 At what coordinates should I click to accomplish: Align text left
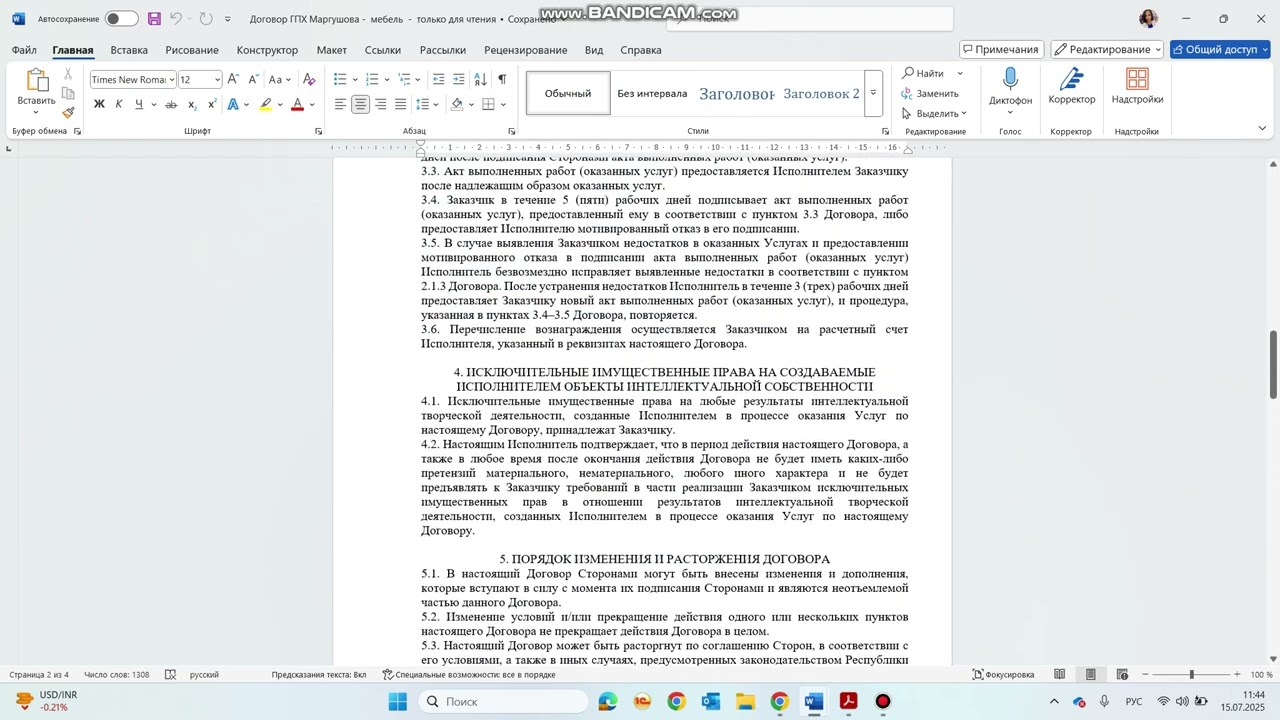340,104
